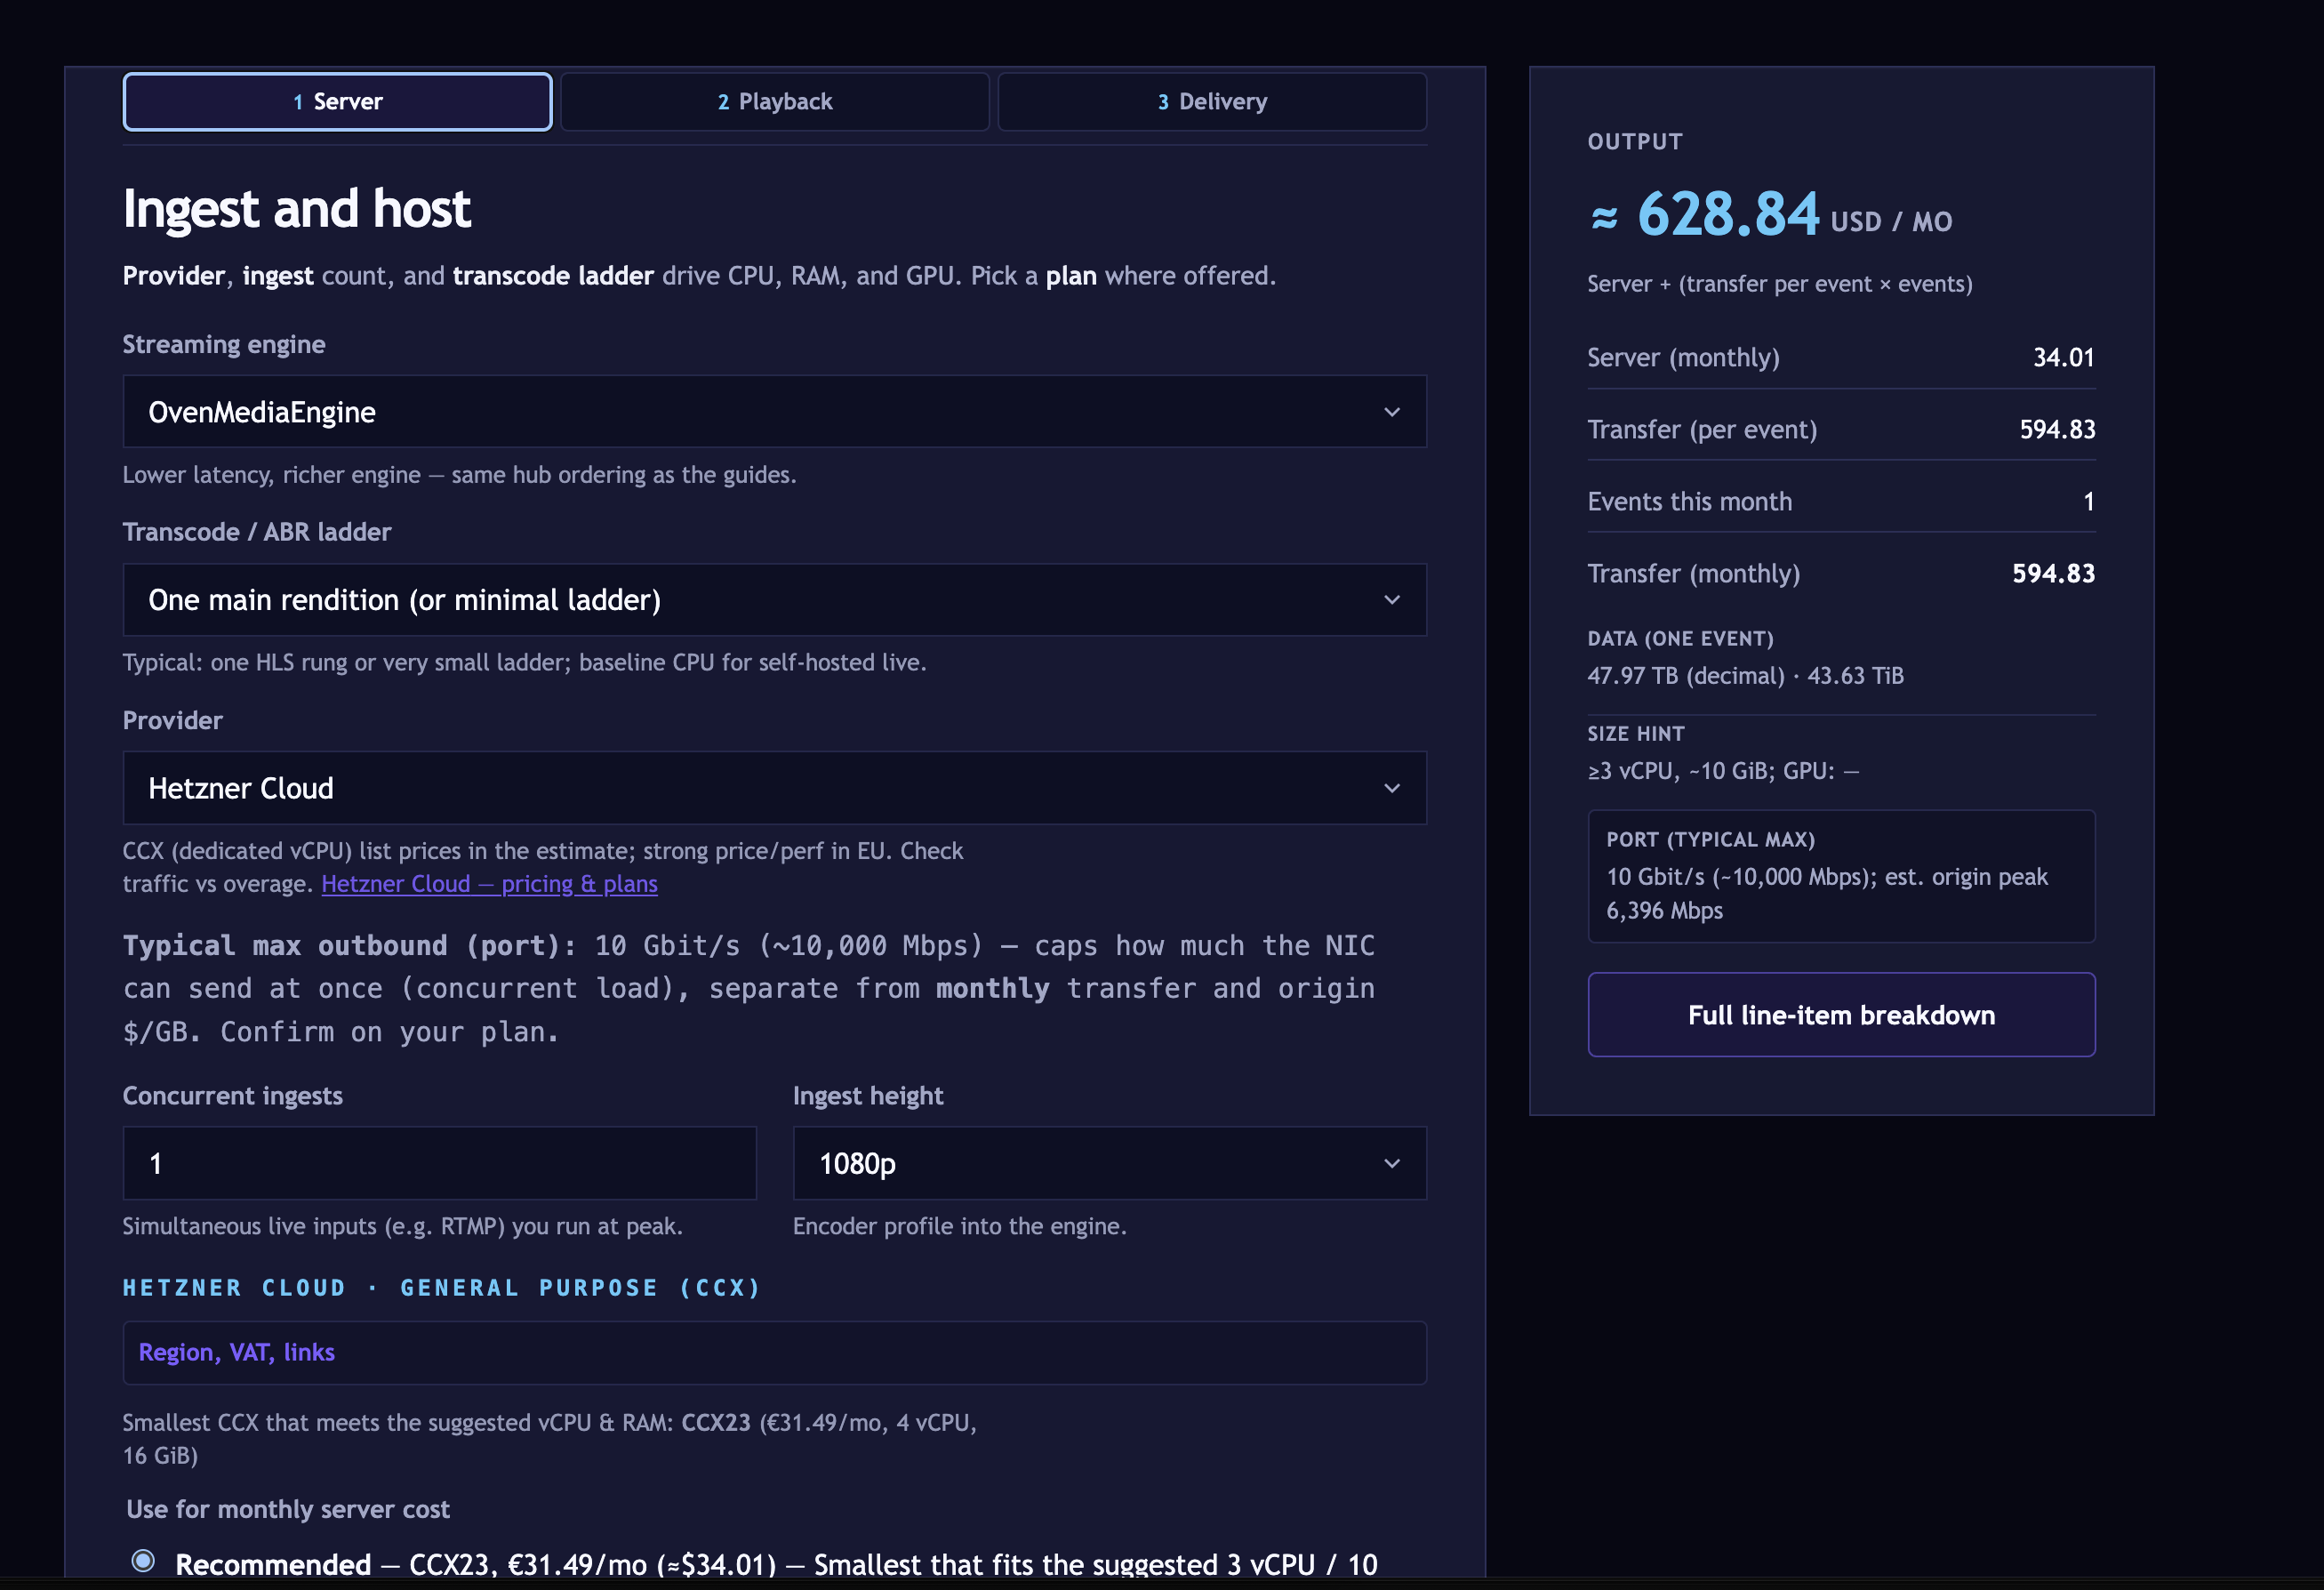Click the Transfer (per event) line item
The height and width of the screenshot is (1590, 2324).
(1841, 429)
